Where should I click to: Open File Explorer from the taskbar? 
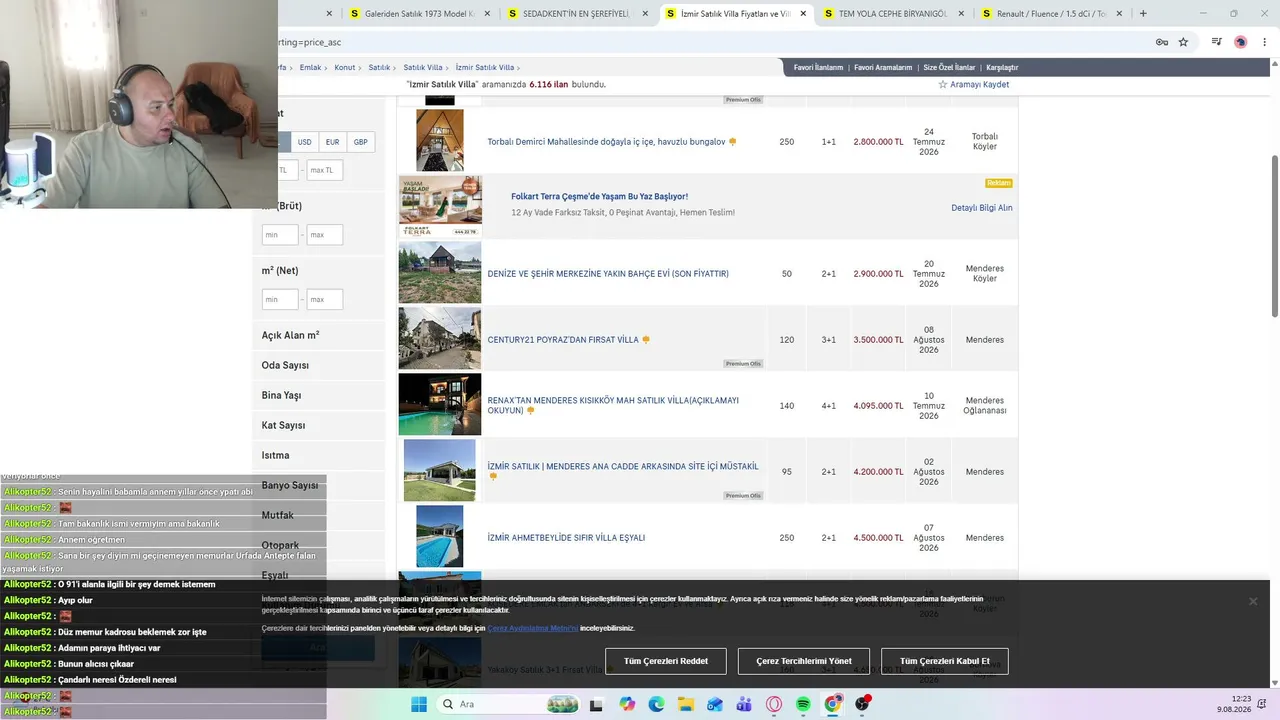(686, 704)
